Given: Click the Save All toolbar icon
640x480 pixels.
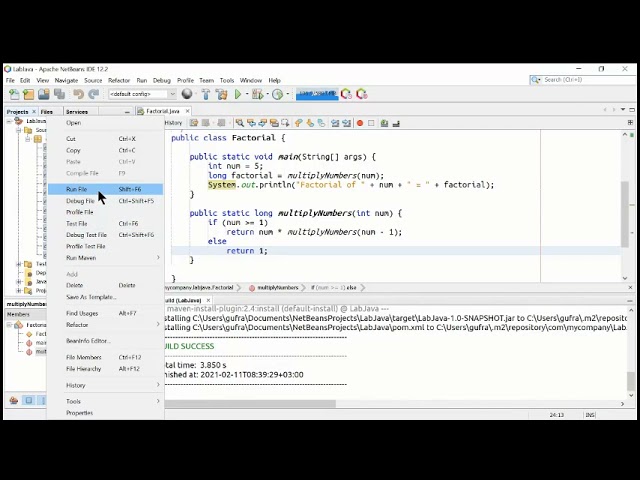Looking at the screenshot, I should [60, 94].
